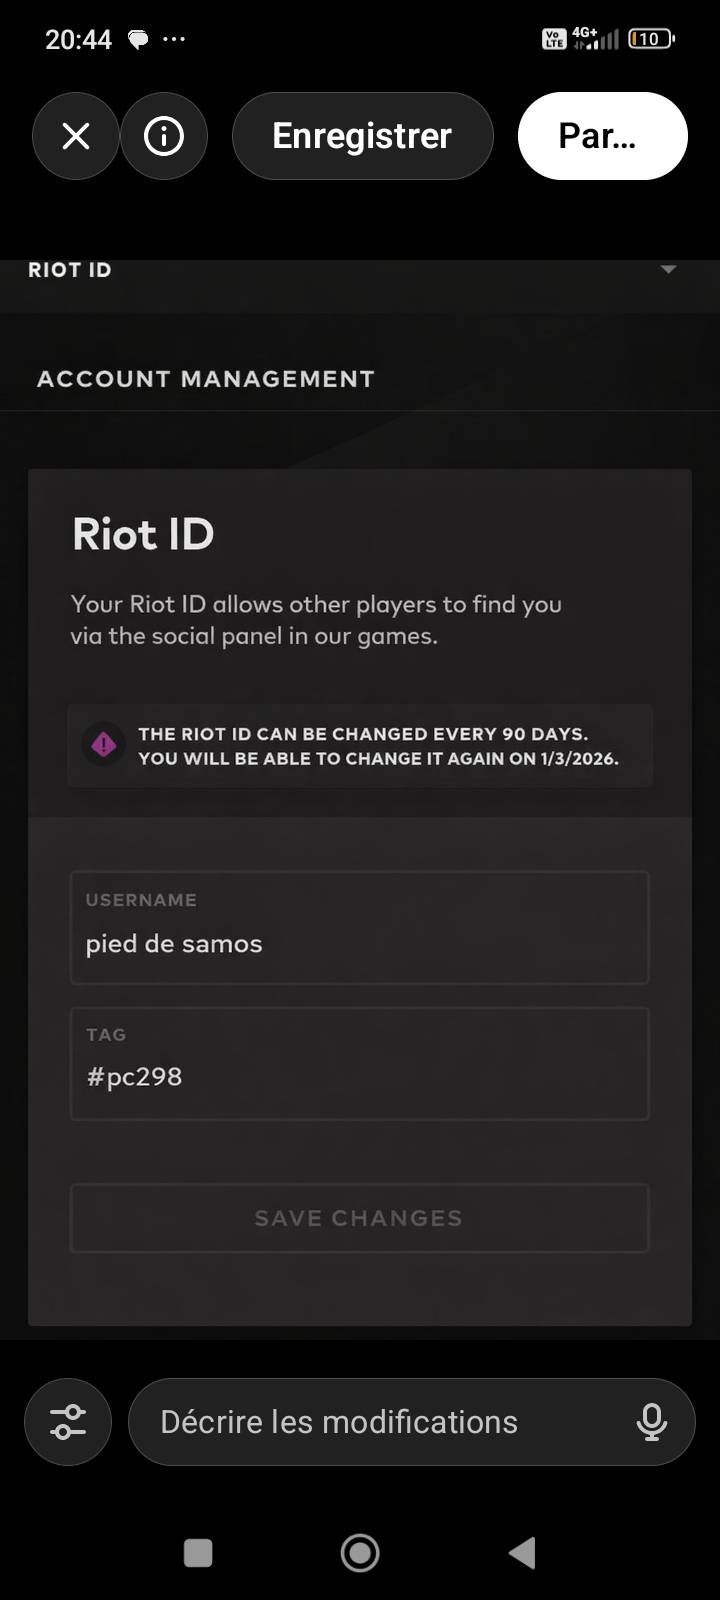
Task: Open the ACCOUNT MANAGEMENT section header
Action: (x=206, y=379)
